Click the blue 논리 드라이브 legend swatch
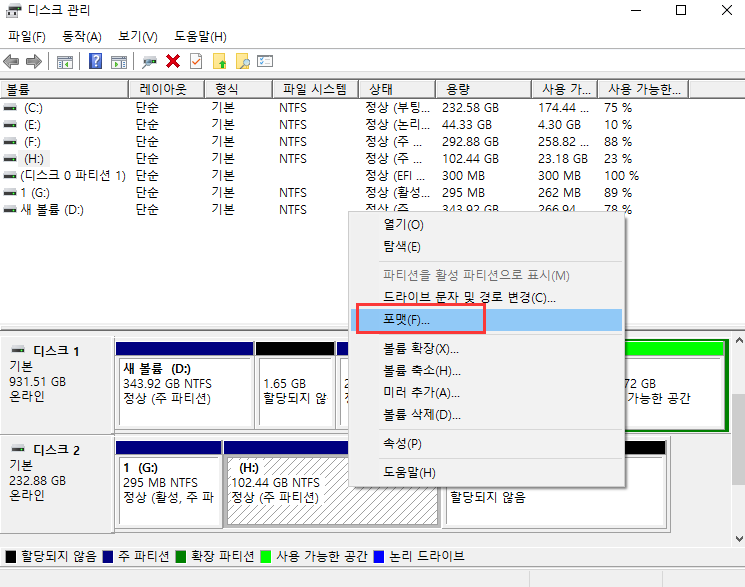This screenshot has width=745, height=587. coord(379,557)
